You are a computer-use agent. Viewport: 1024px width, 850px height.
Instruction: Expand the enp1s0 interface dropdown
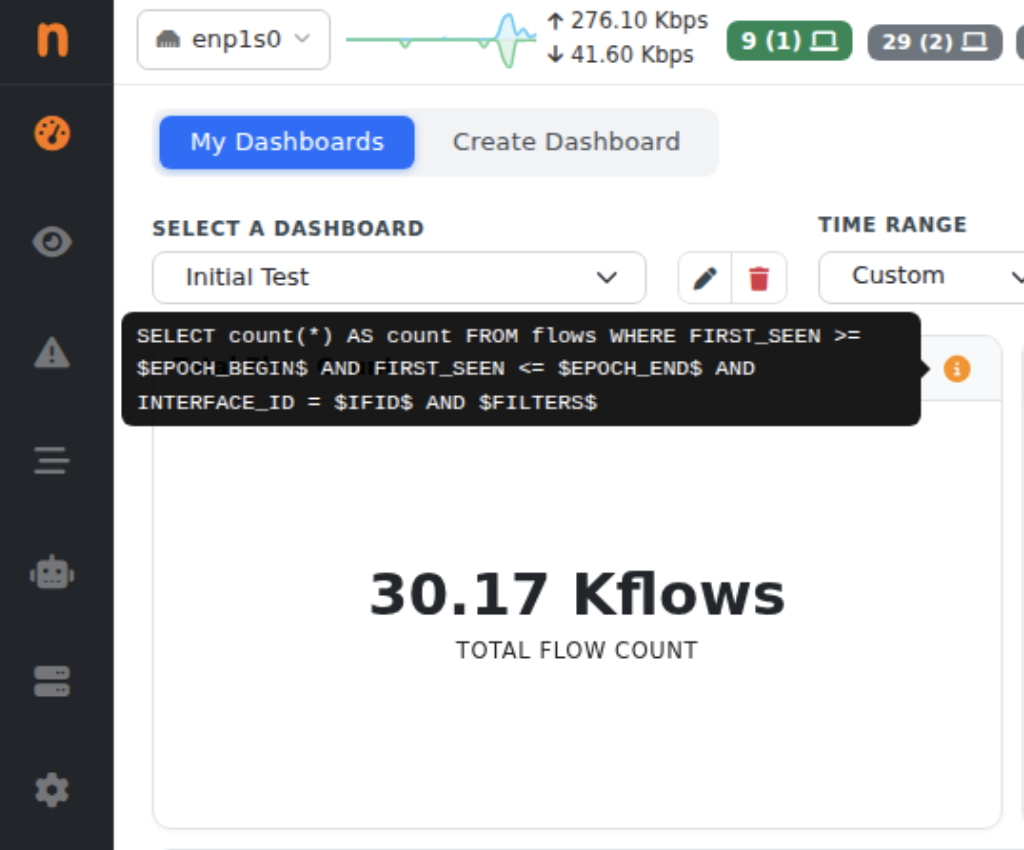pos(233,40)
